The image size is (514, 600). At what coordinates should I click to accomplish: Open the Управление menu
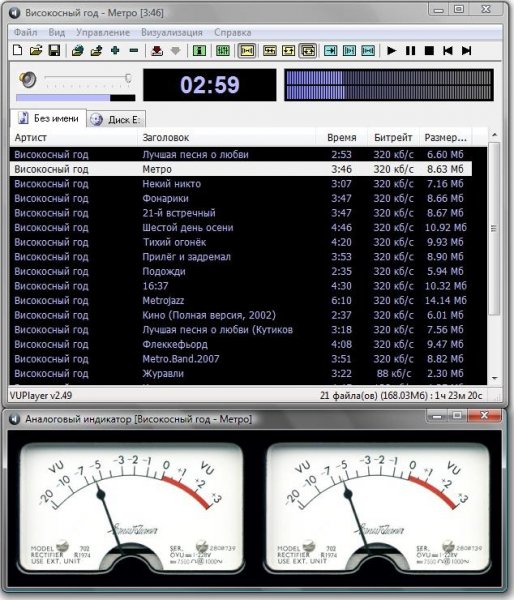point(103,33)
